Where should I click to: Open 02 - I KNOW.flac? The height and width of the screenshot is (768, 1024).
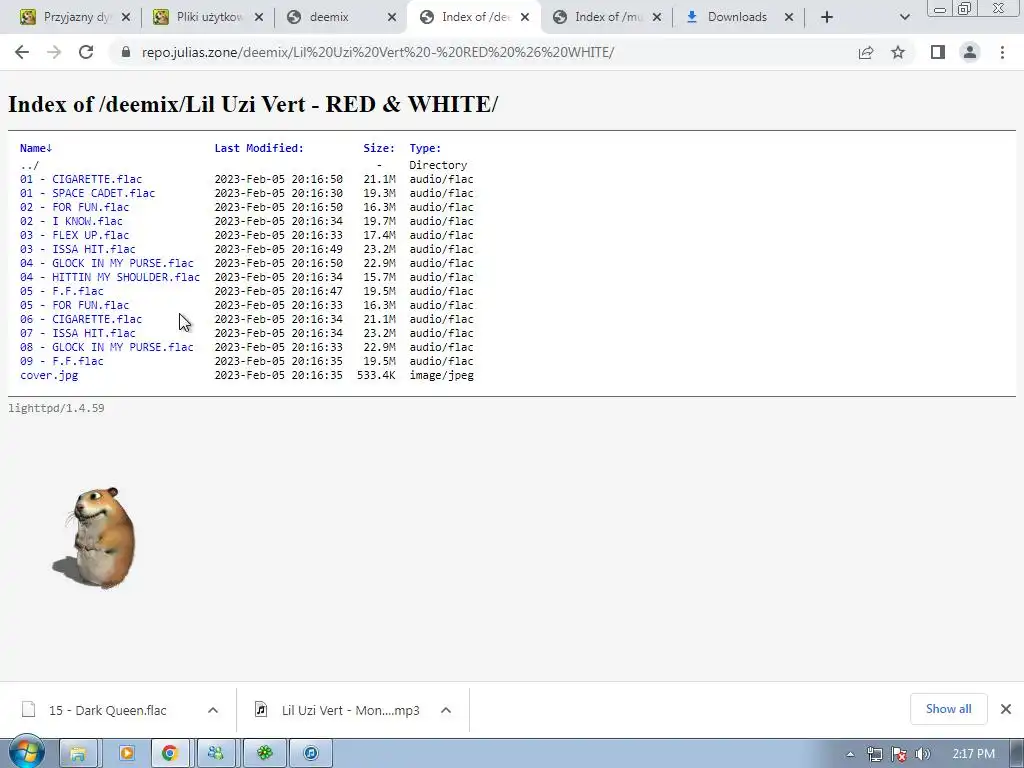coord(71,221)
